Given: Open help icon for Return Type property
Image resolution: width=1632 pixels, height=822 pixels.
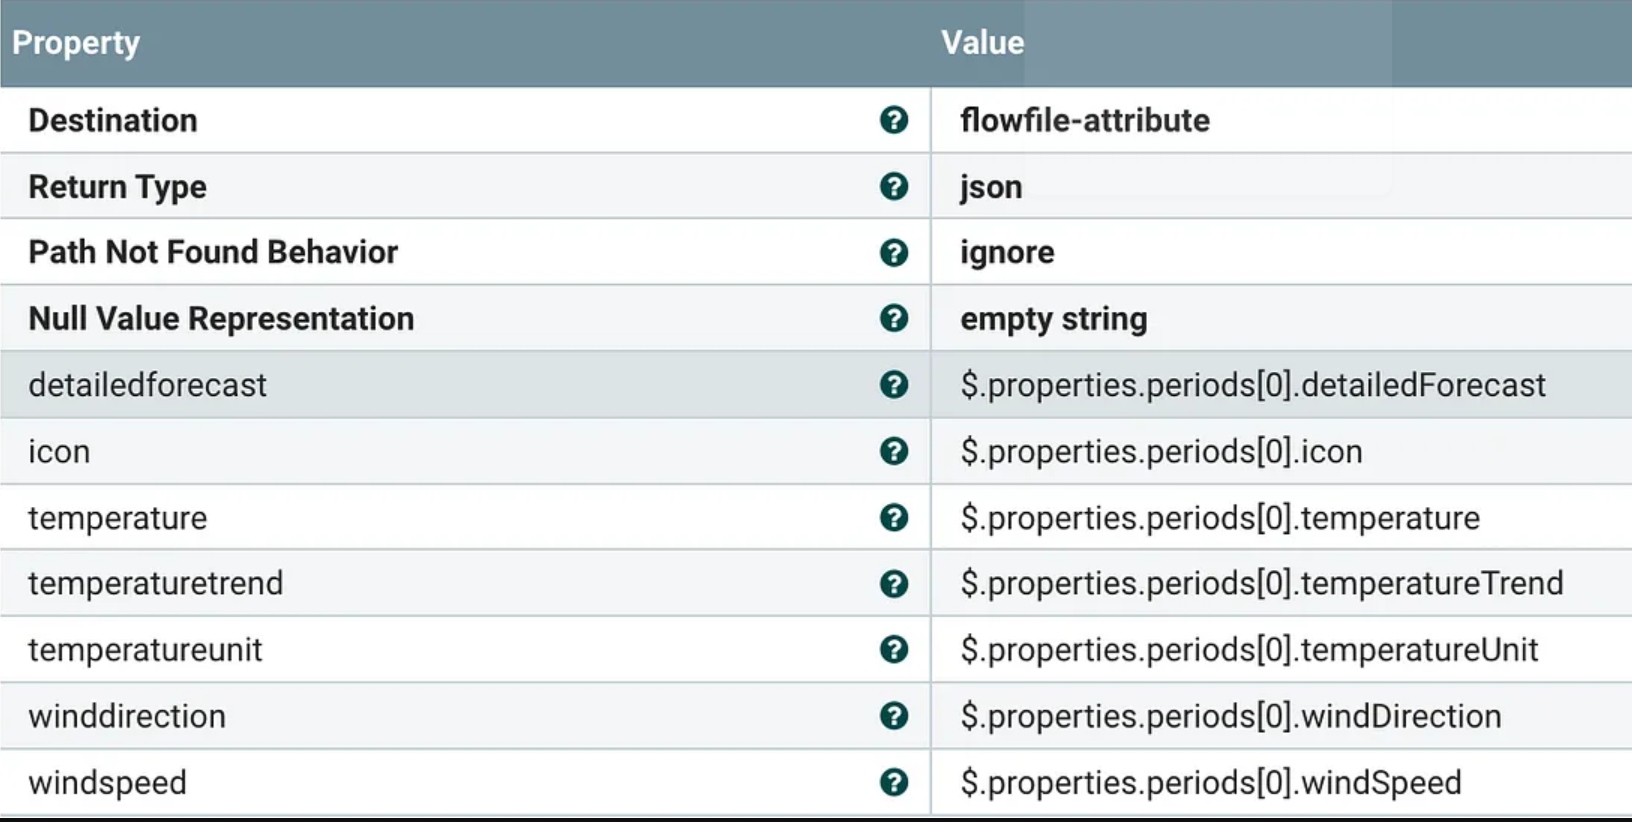Looking at the screenshot, I should tap(894, 186).
